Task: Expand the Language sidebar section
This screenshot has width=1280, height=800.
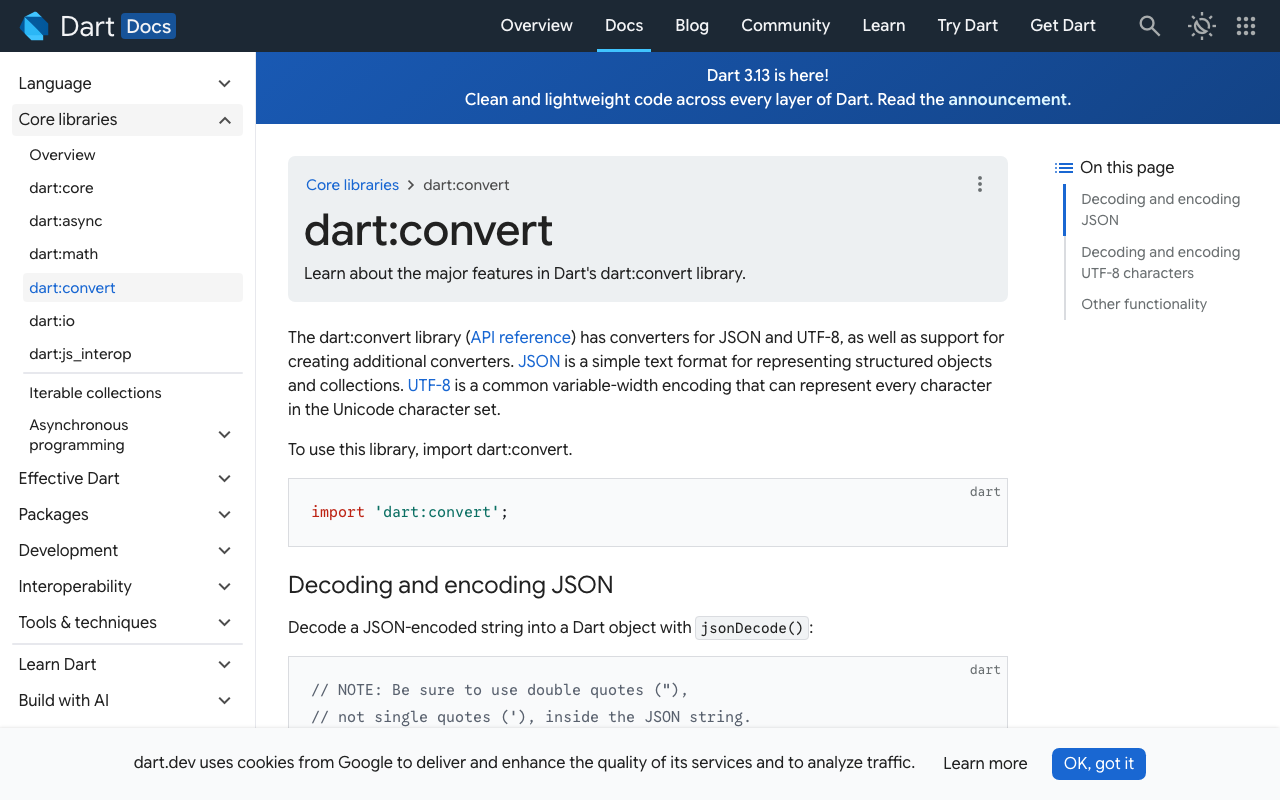Action: (x=127, y=84)
